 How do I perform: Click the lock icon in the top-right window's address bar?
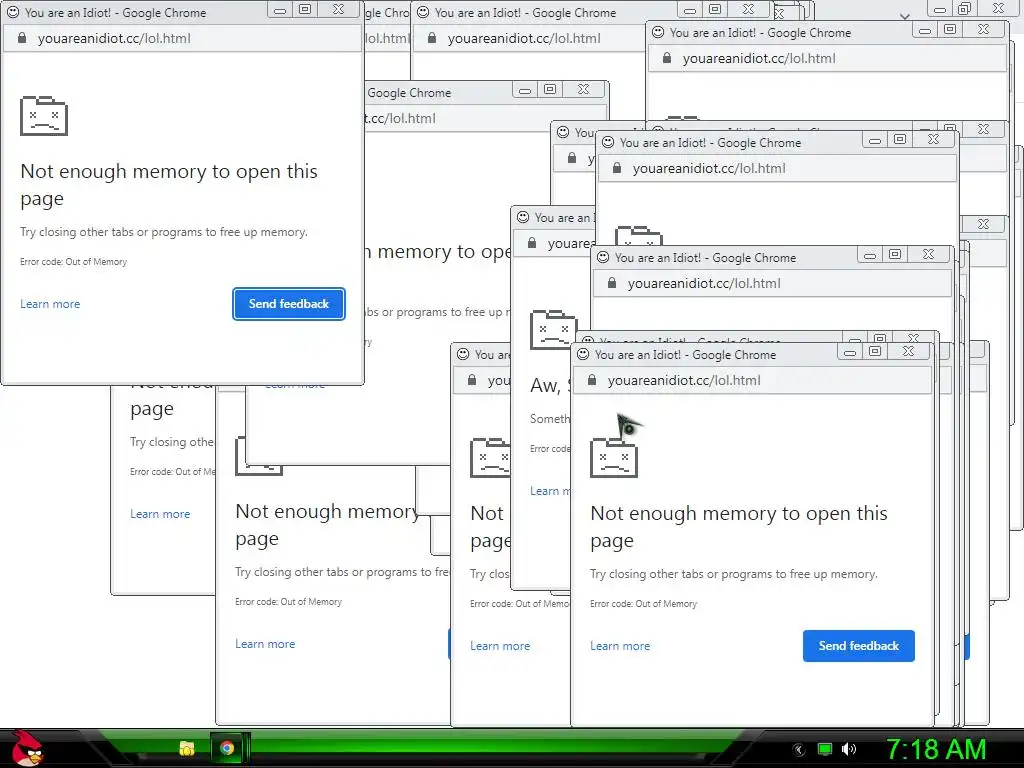(x=667, y=58)
